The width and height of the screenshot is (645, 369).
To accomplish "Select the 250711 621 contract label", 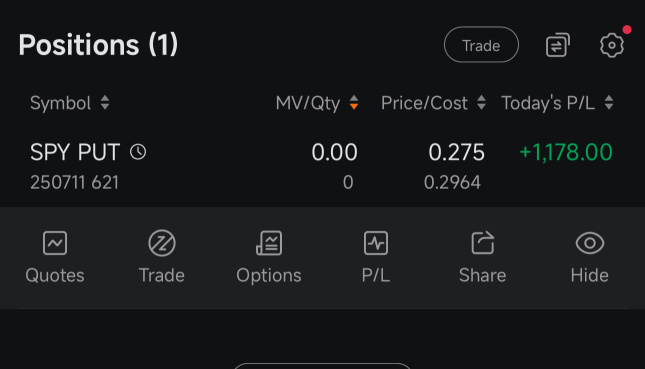I will [x=74, y=182].
